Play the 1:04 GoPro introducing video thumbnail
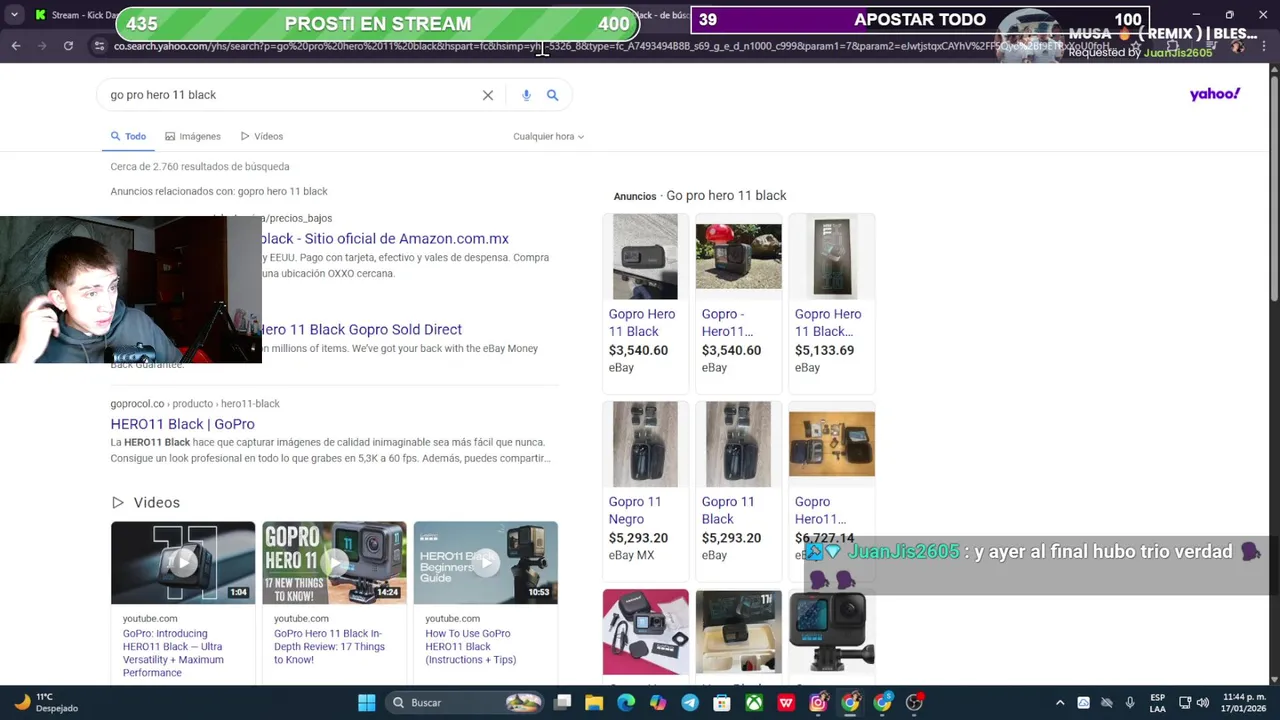Viewport: 1280px width, 720px height. [x=183, y=562]
